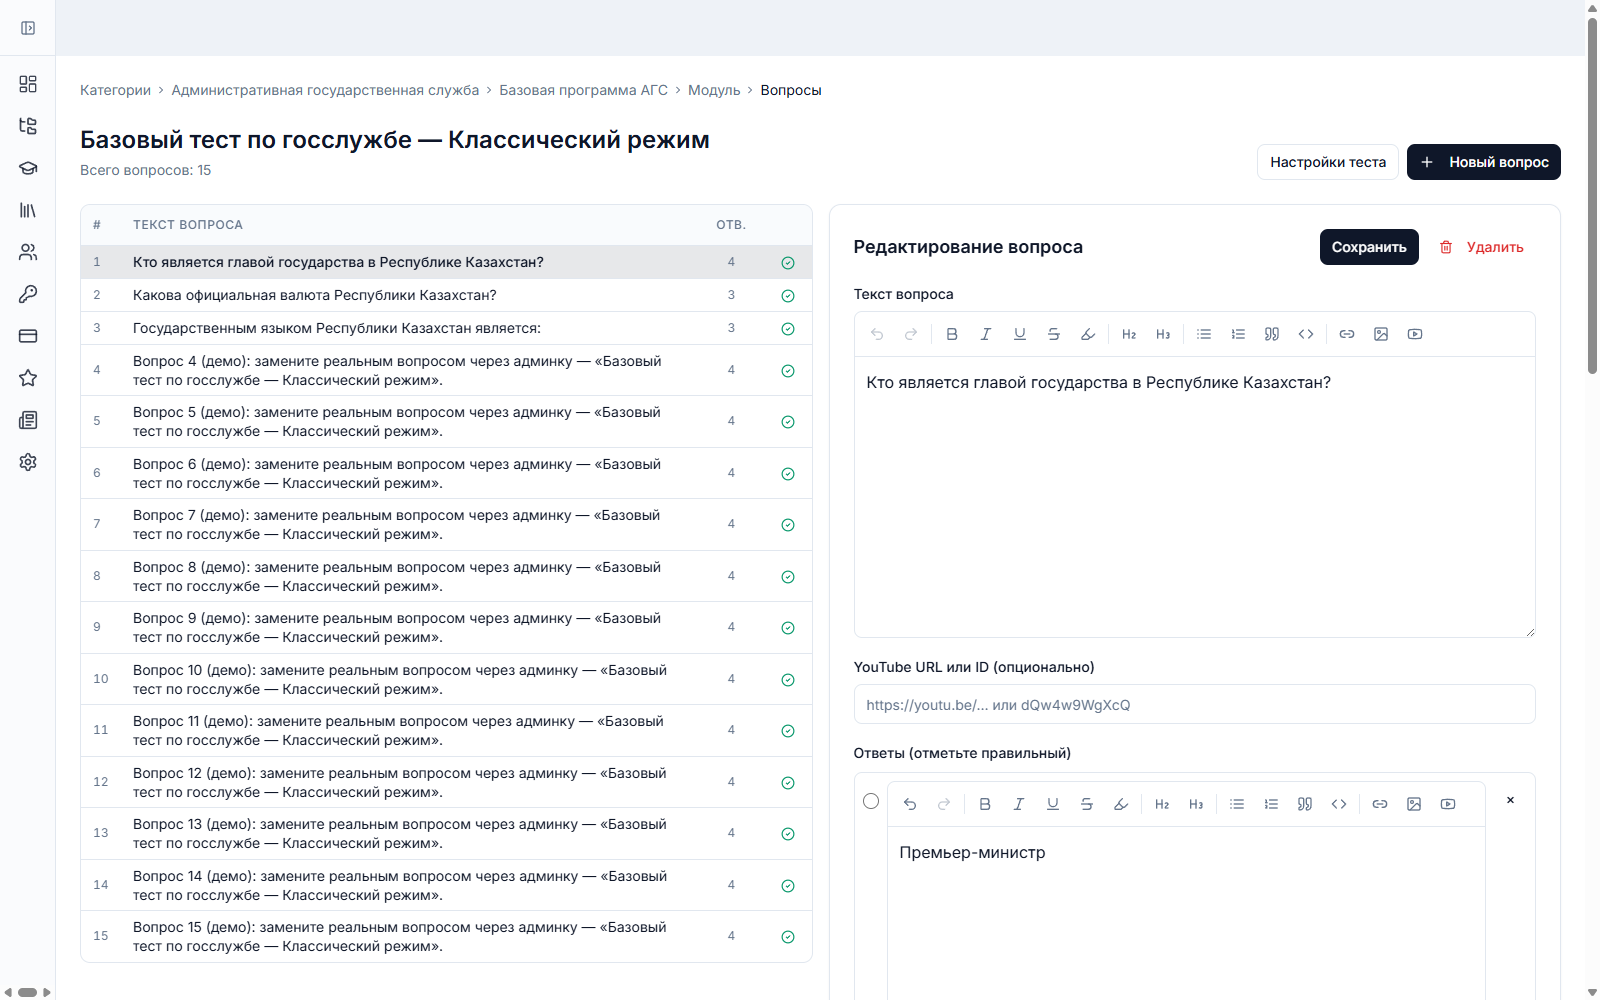This screenshot has height=1000, width=1600.
Task: Insert image in question text editor
Action: pos(1381,334)
